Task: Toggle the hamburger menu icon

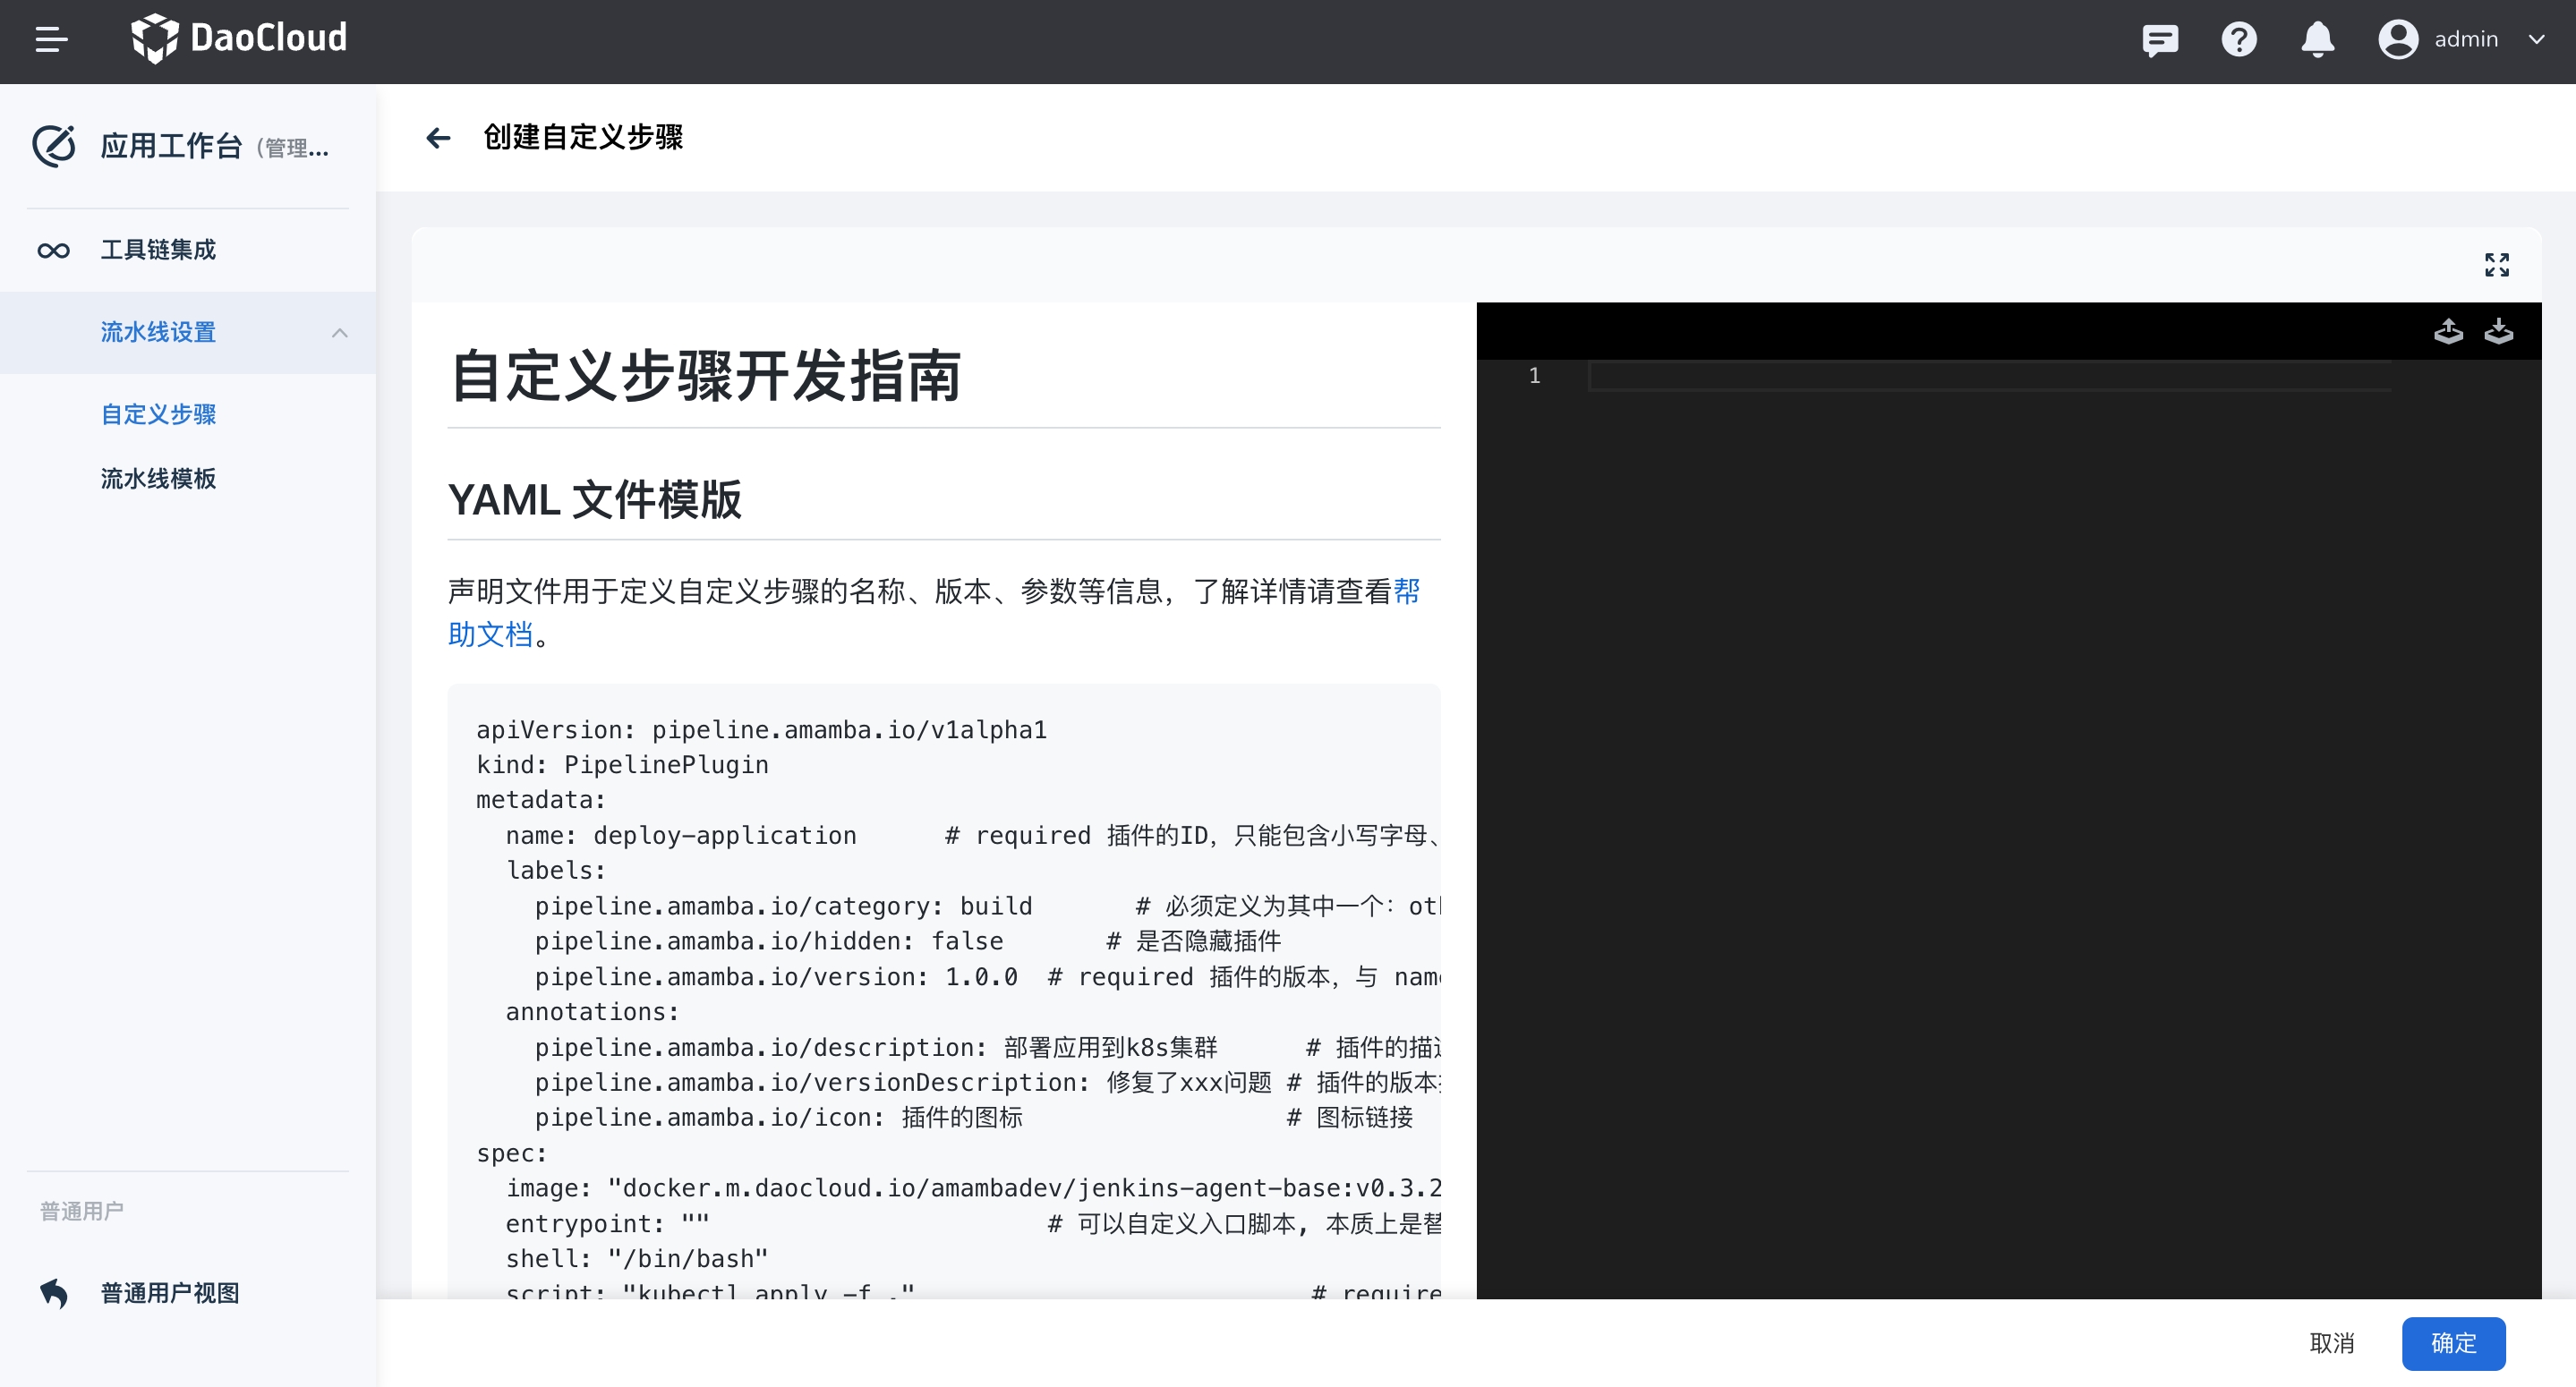Action: [51, 40]
